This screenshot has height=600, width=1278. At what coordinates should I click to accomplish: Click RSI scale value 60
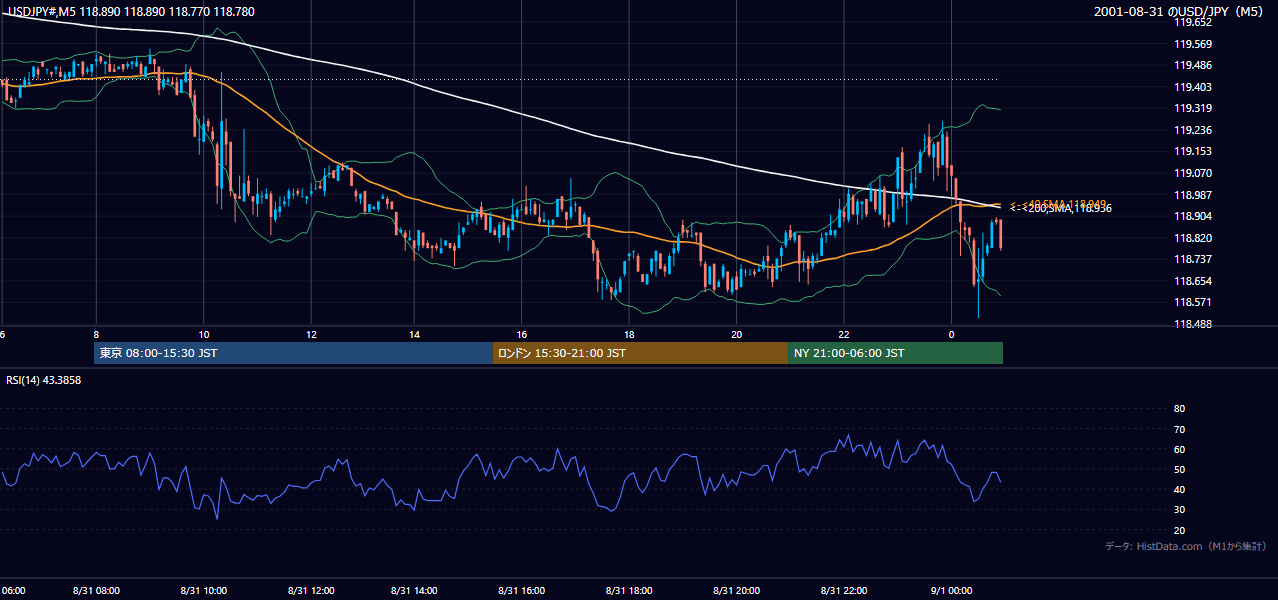coord(1179,449)
